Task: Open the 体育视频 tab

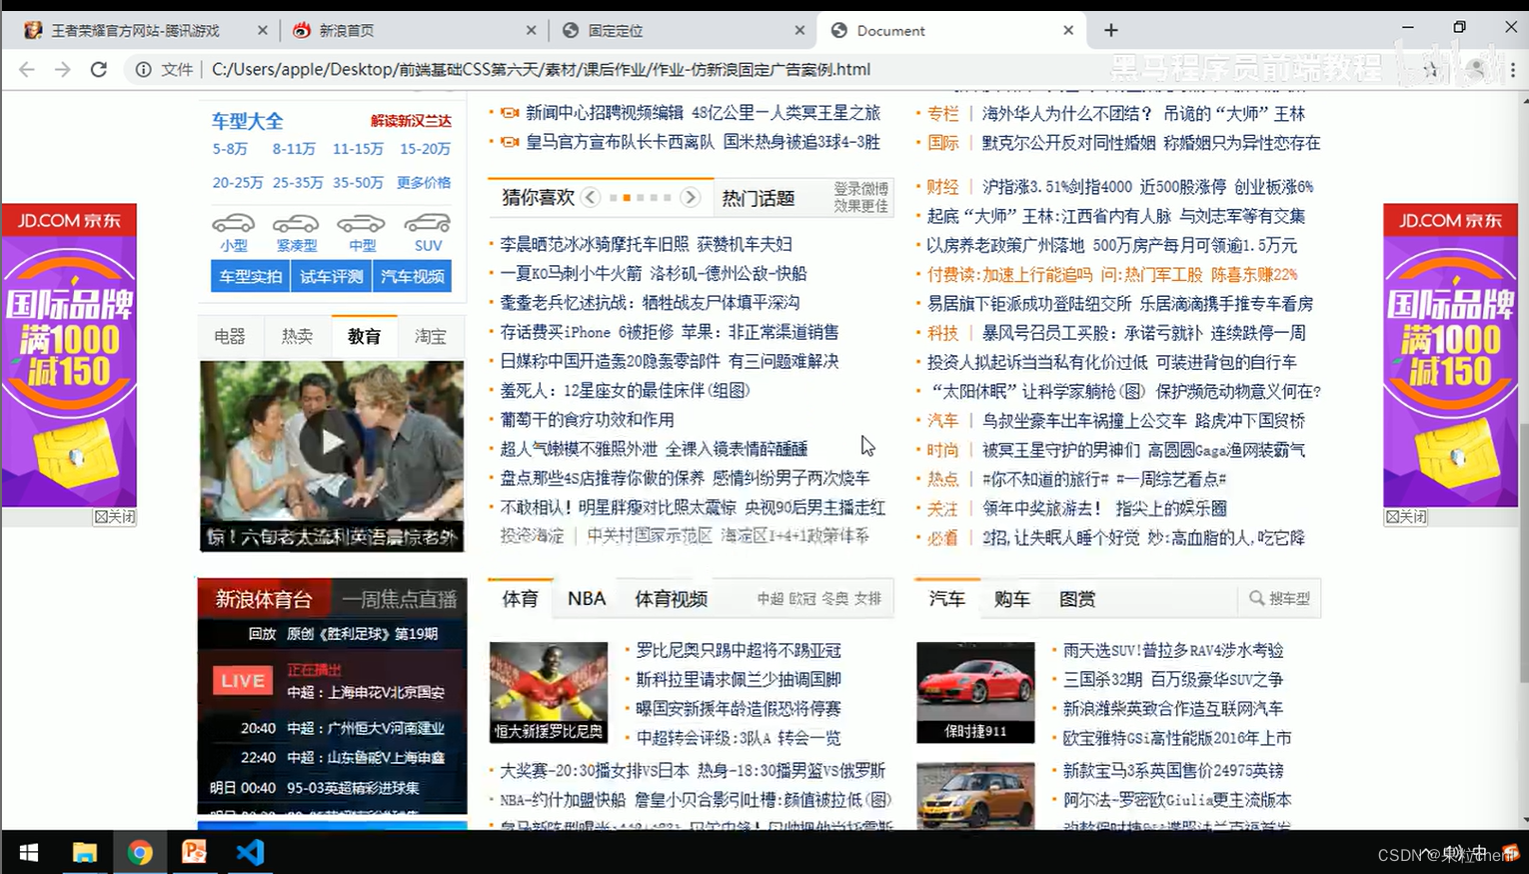Action: [671, 598]
